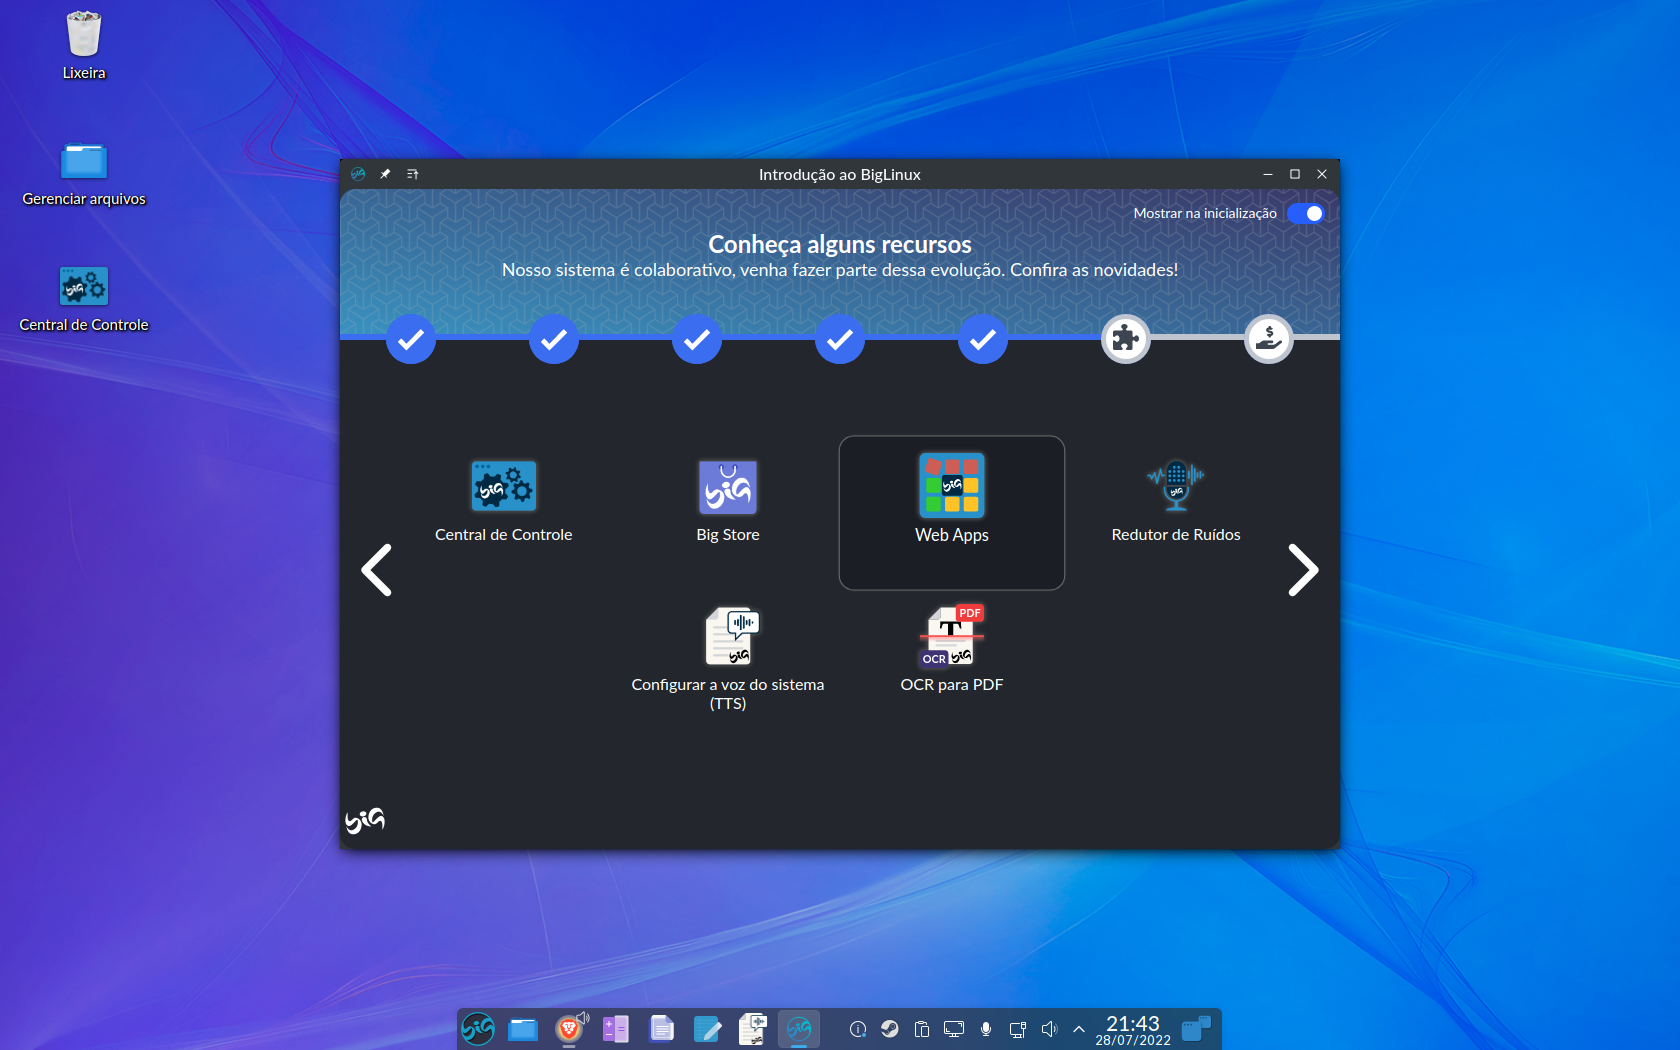
Task: Close the Introdução ao BigLinux window
Action: (1322, 174)
